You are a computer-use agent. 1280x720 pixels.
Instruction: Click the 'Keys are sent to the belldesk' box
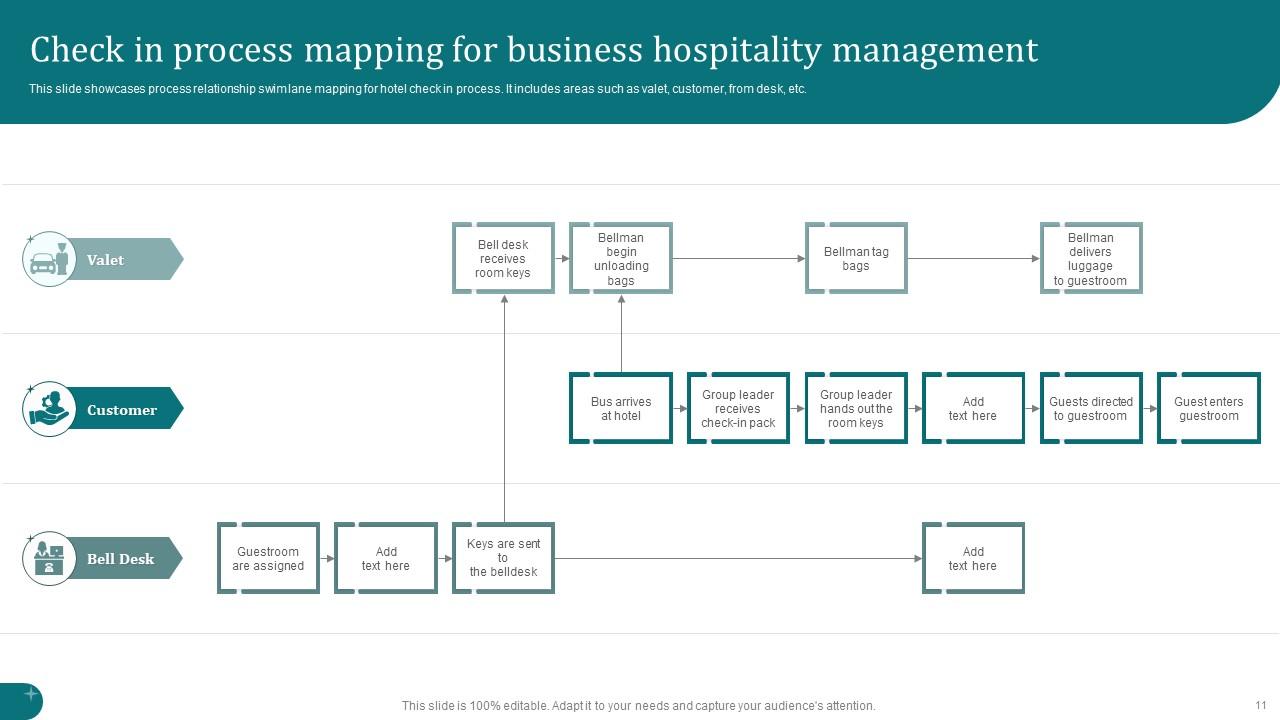coord(503,558)
